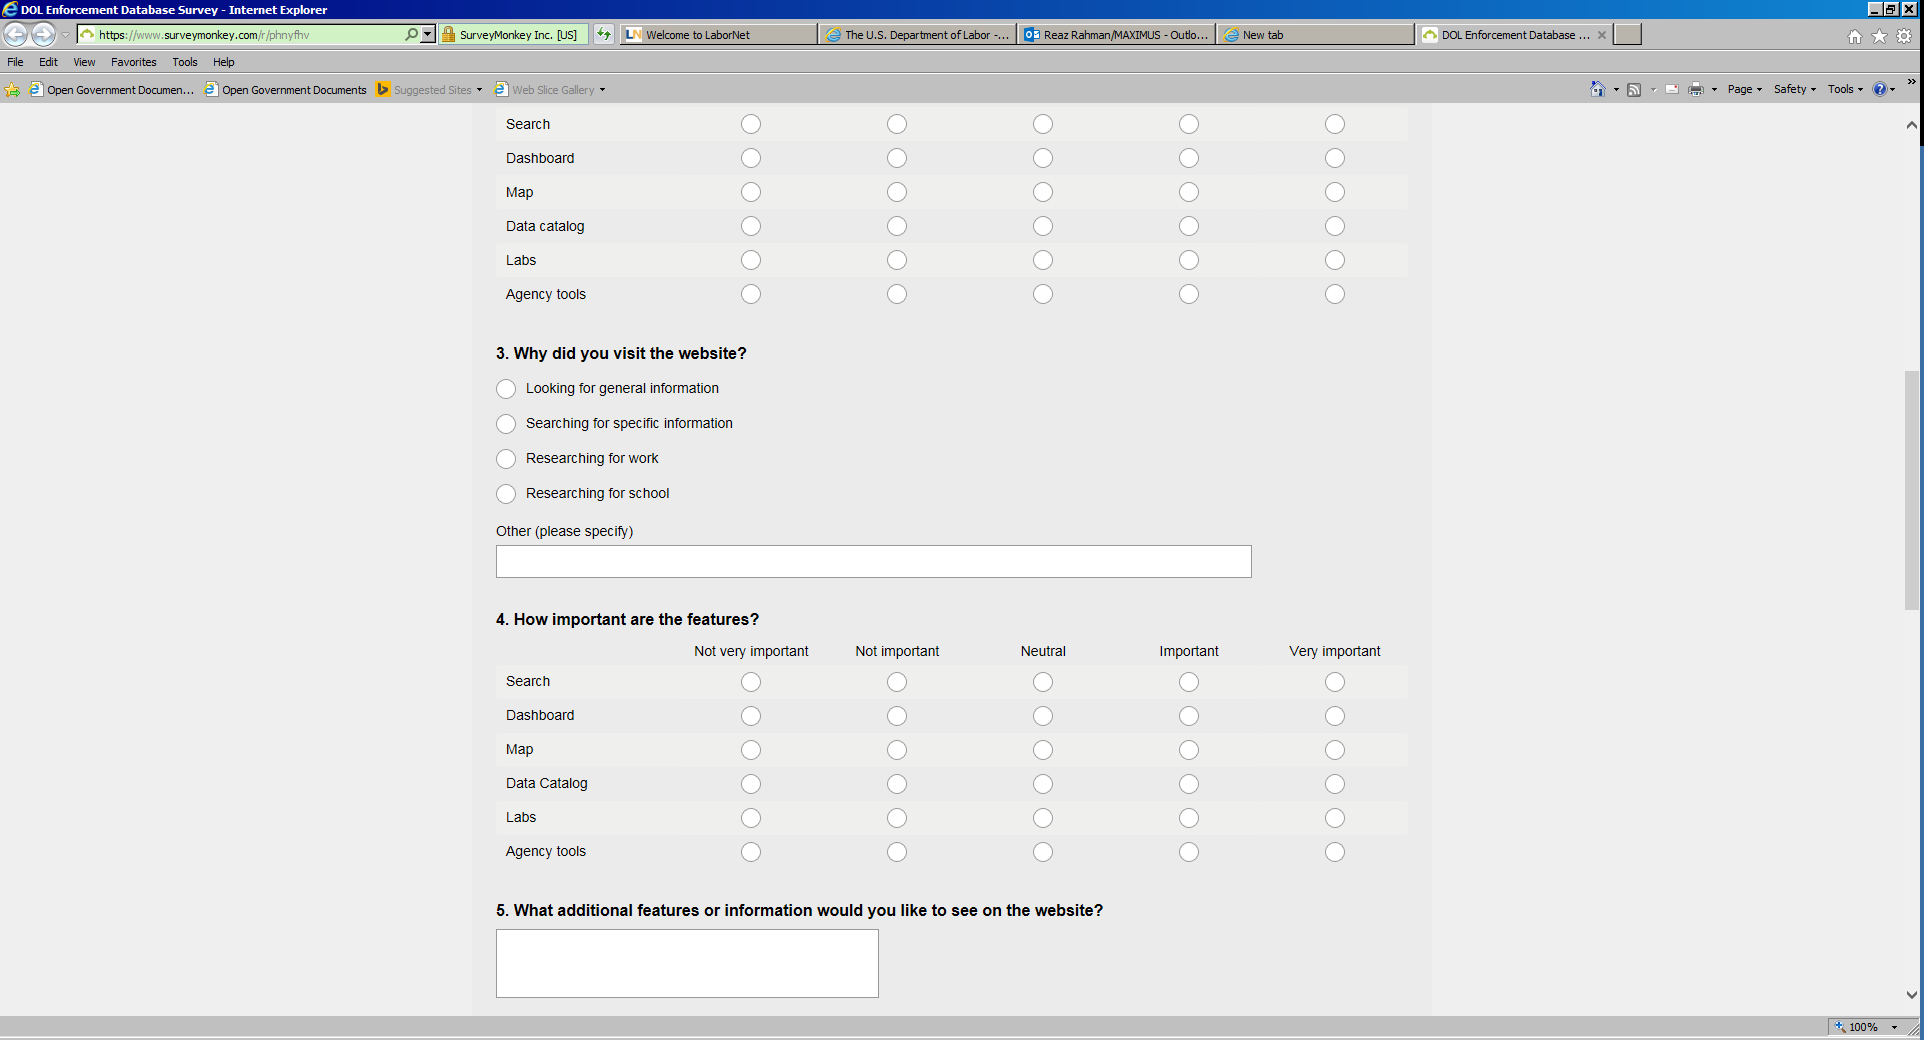Click the vertical scrollbar thumb
This screenshot has width=1924, height=1040.
[1912, 490]
